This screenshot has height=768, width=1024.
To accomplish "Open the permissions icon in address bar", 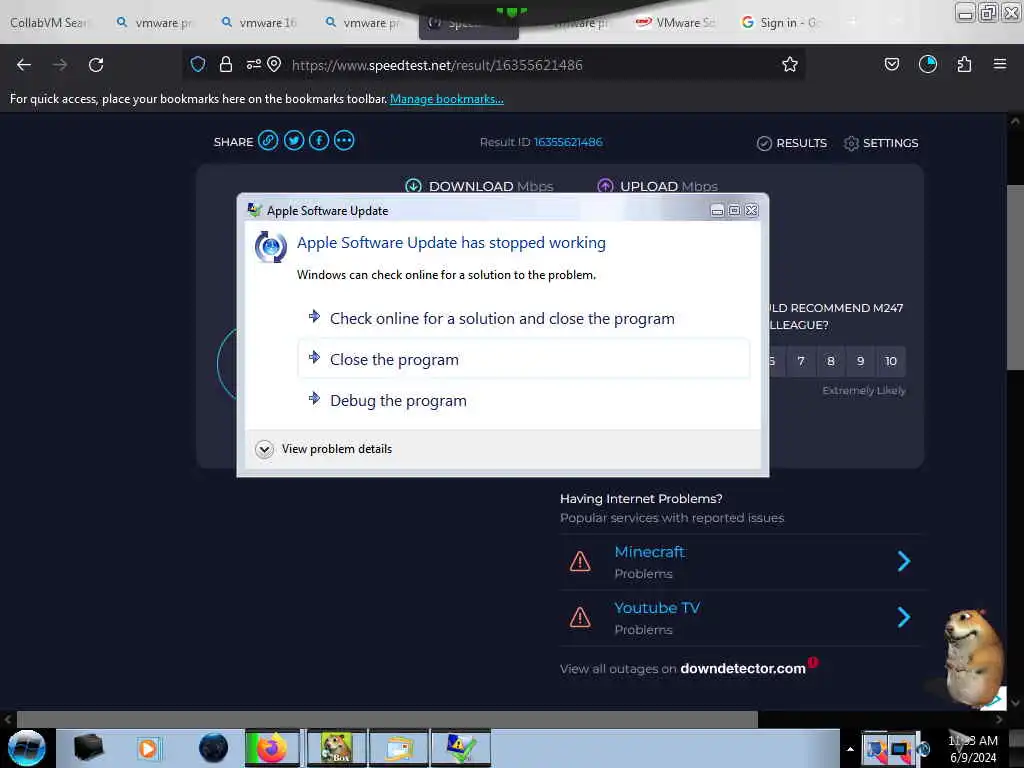I will coord(253,64).
